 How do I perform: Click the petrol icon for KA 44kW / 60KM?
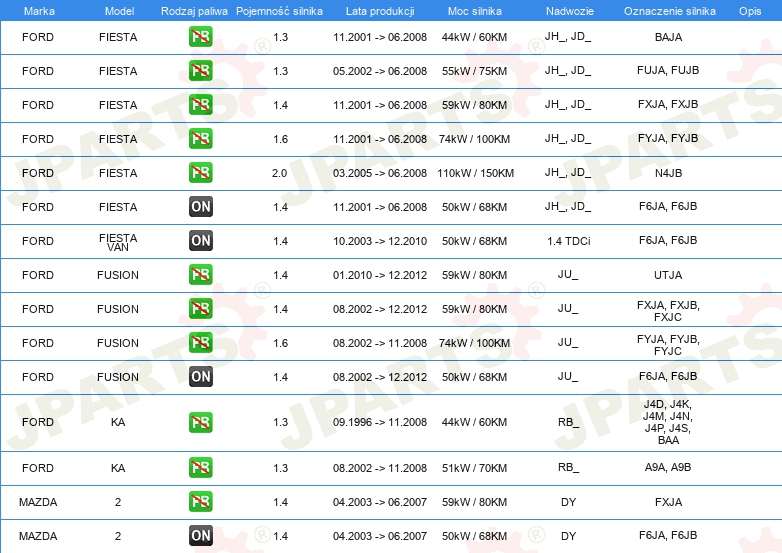200,422
